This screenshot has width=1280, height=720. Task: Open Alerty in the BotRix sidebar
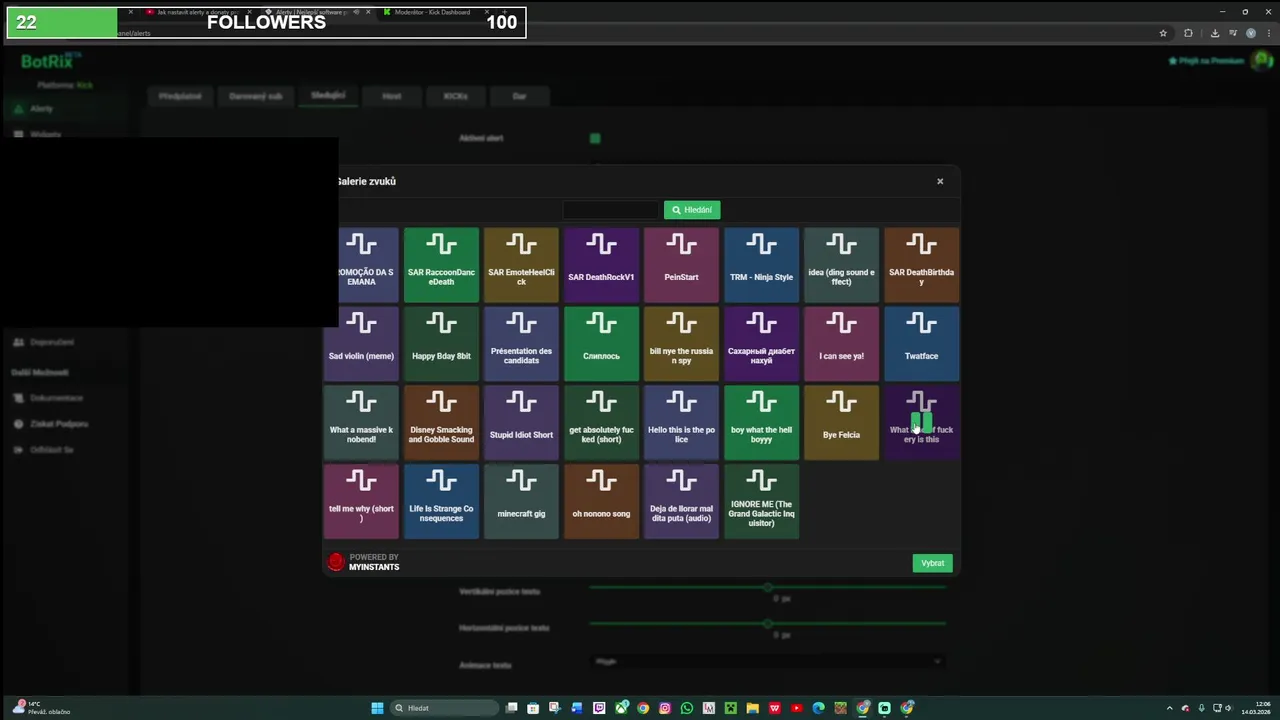(x=41, y=108)
